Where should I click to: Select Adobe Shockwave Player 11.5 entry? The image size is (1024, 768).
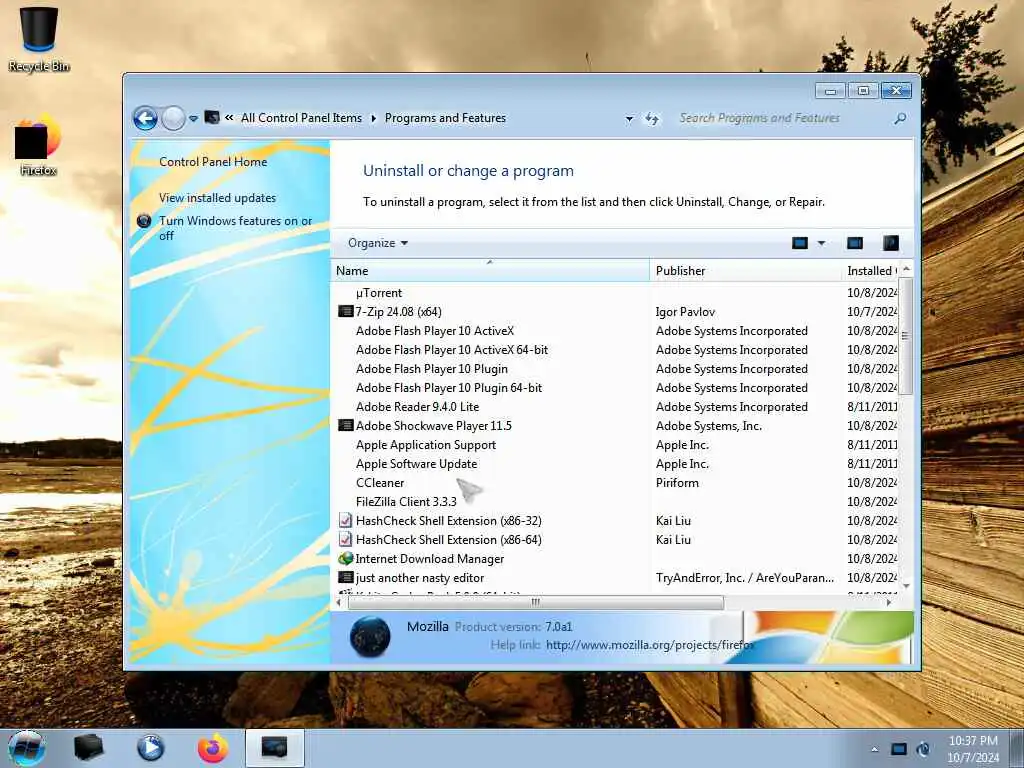tap(434, 426)
